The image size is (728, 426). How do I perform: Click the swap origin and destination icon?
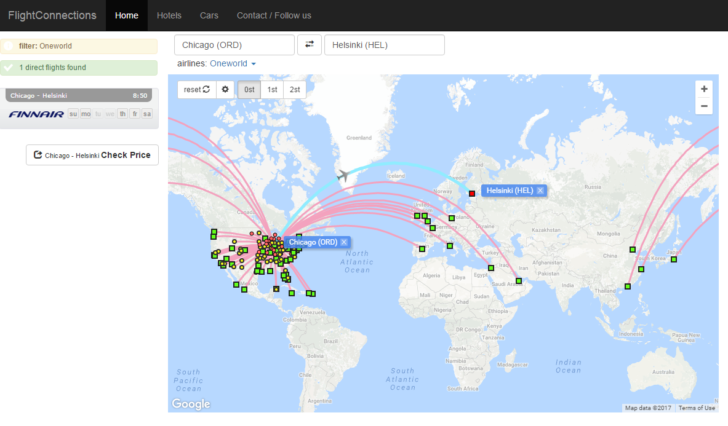point(309,45)
